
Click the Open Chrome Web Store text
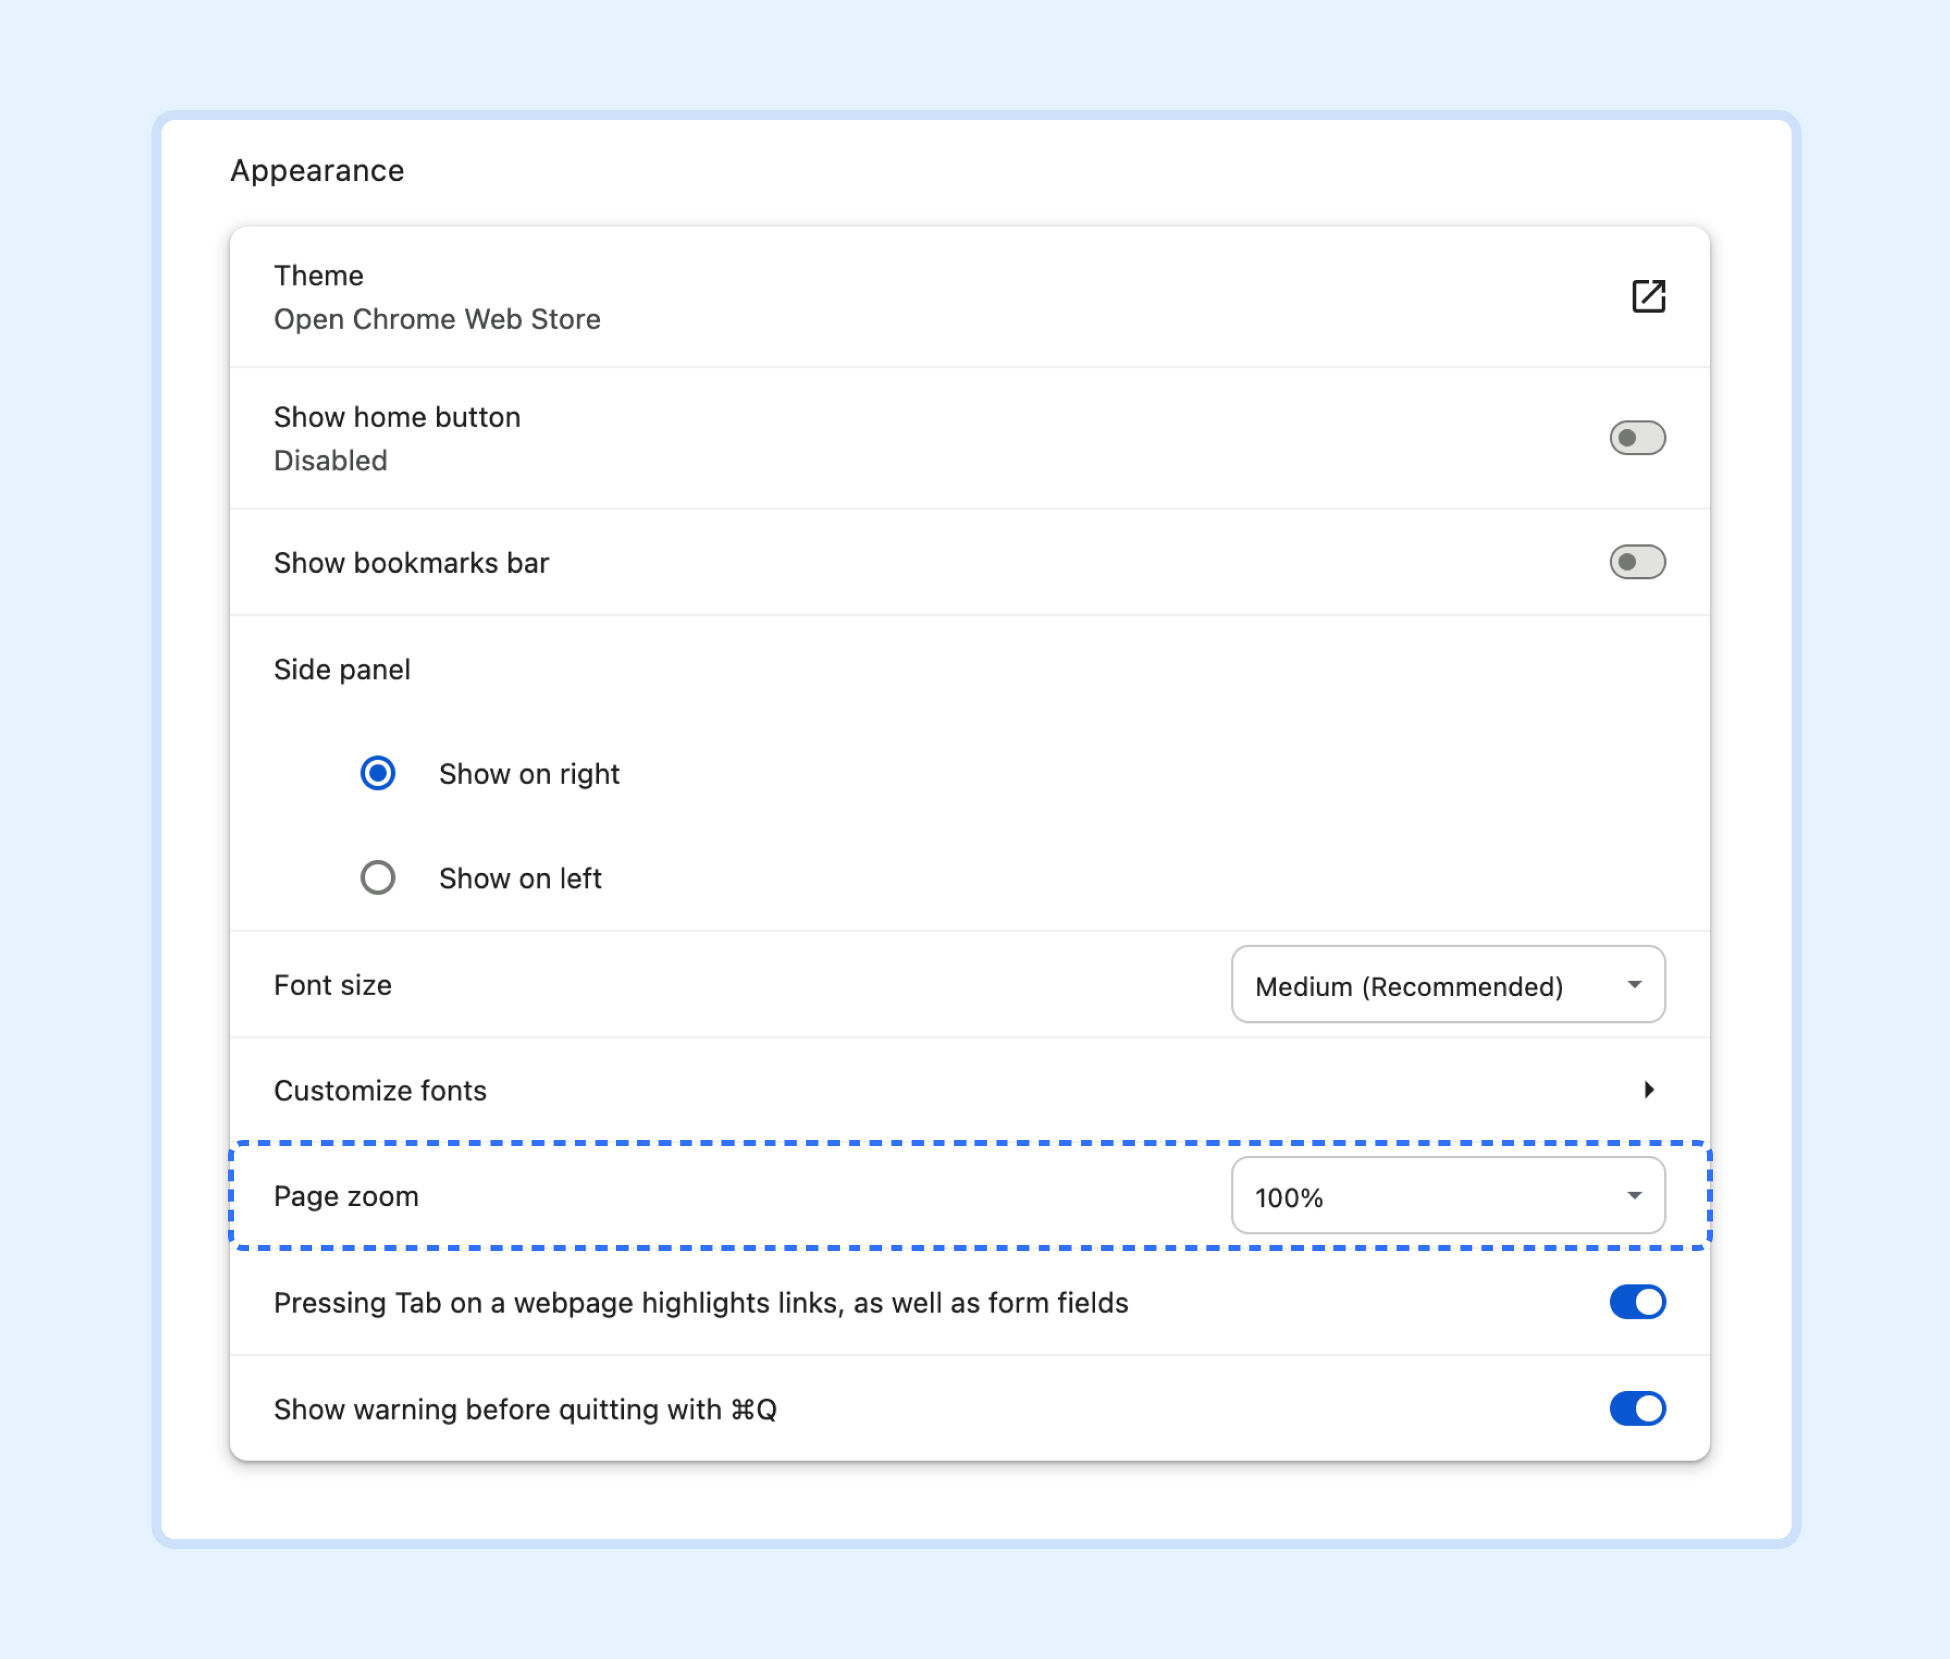[x=437, y=319]
